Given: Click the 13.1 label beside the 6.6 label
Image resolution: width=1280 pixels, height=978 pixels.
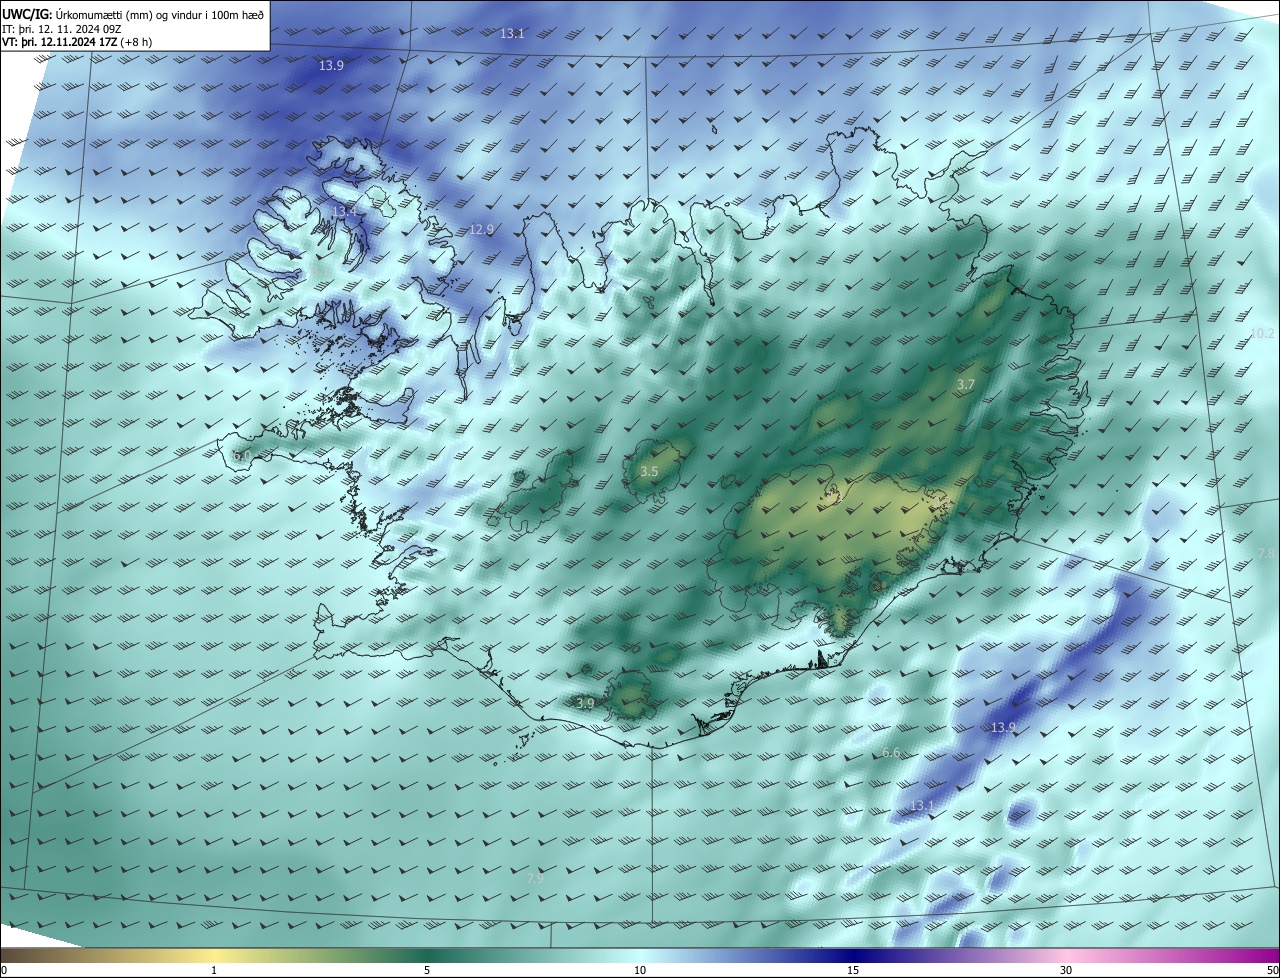Looking at the screenshot, I should [922, 805].
